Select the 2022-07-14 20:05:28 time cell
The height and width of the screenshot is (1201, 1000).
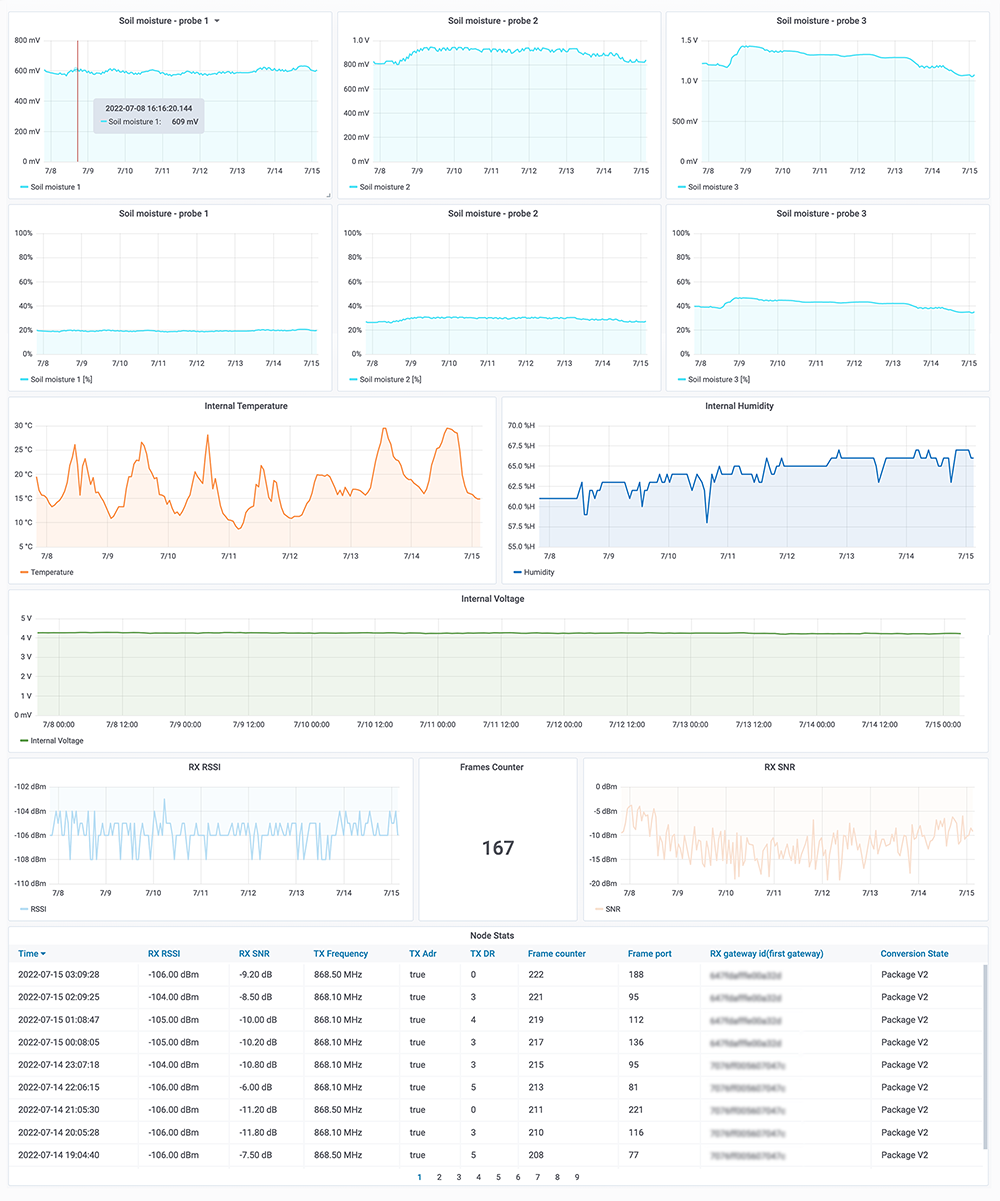pyautogui.click(x=73, y=1132)
